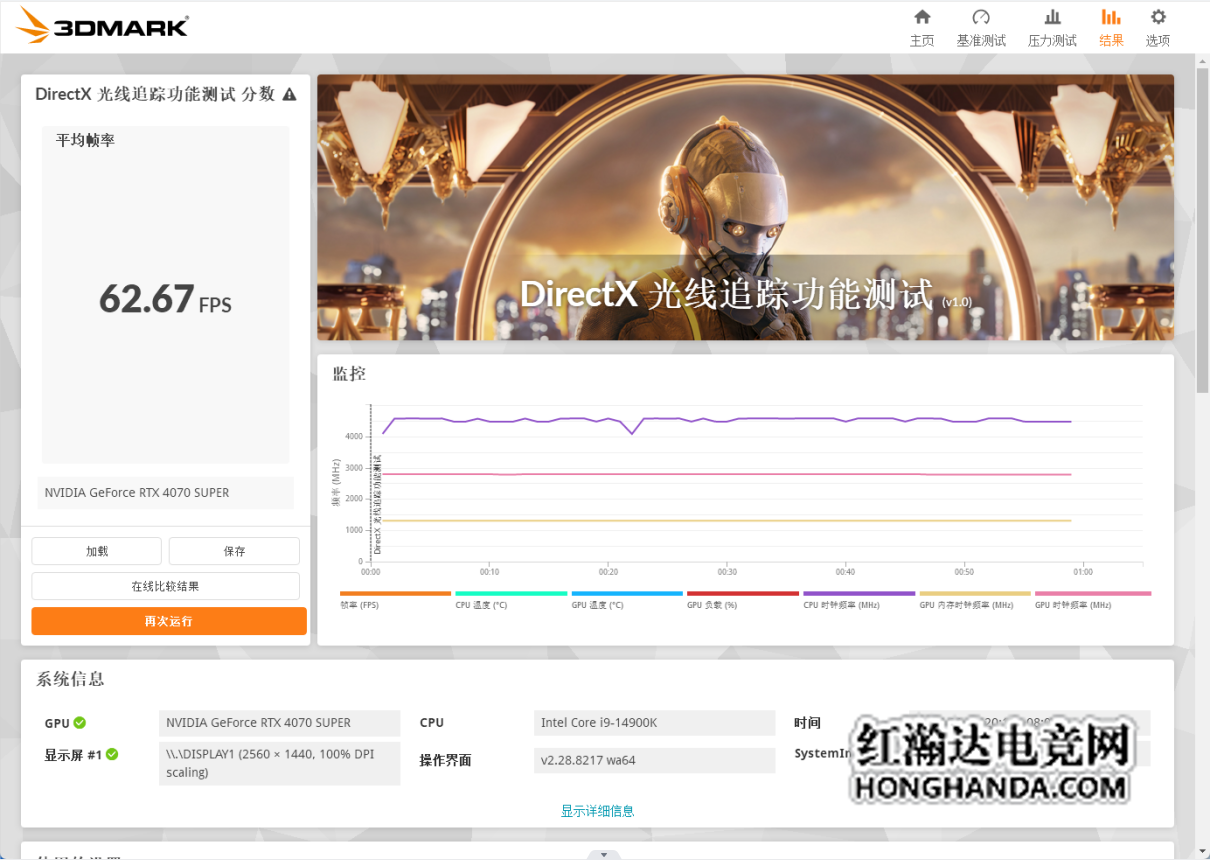Click the warning triangle beside the score title

[x=290, y=95]
